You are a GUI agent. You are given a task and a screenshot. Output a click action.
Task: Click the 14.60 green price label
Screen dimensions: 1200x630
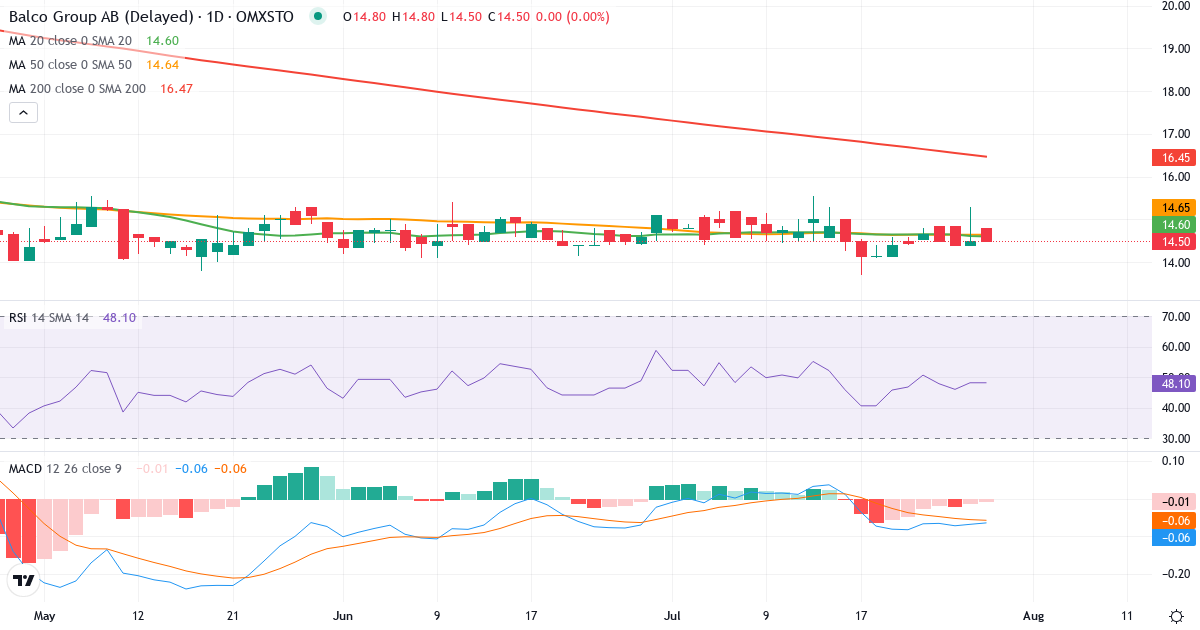[1173, 225]
